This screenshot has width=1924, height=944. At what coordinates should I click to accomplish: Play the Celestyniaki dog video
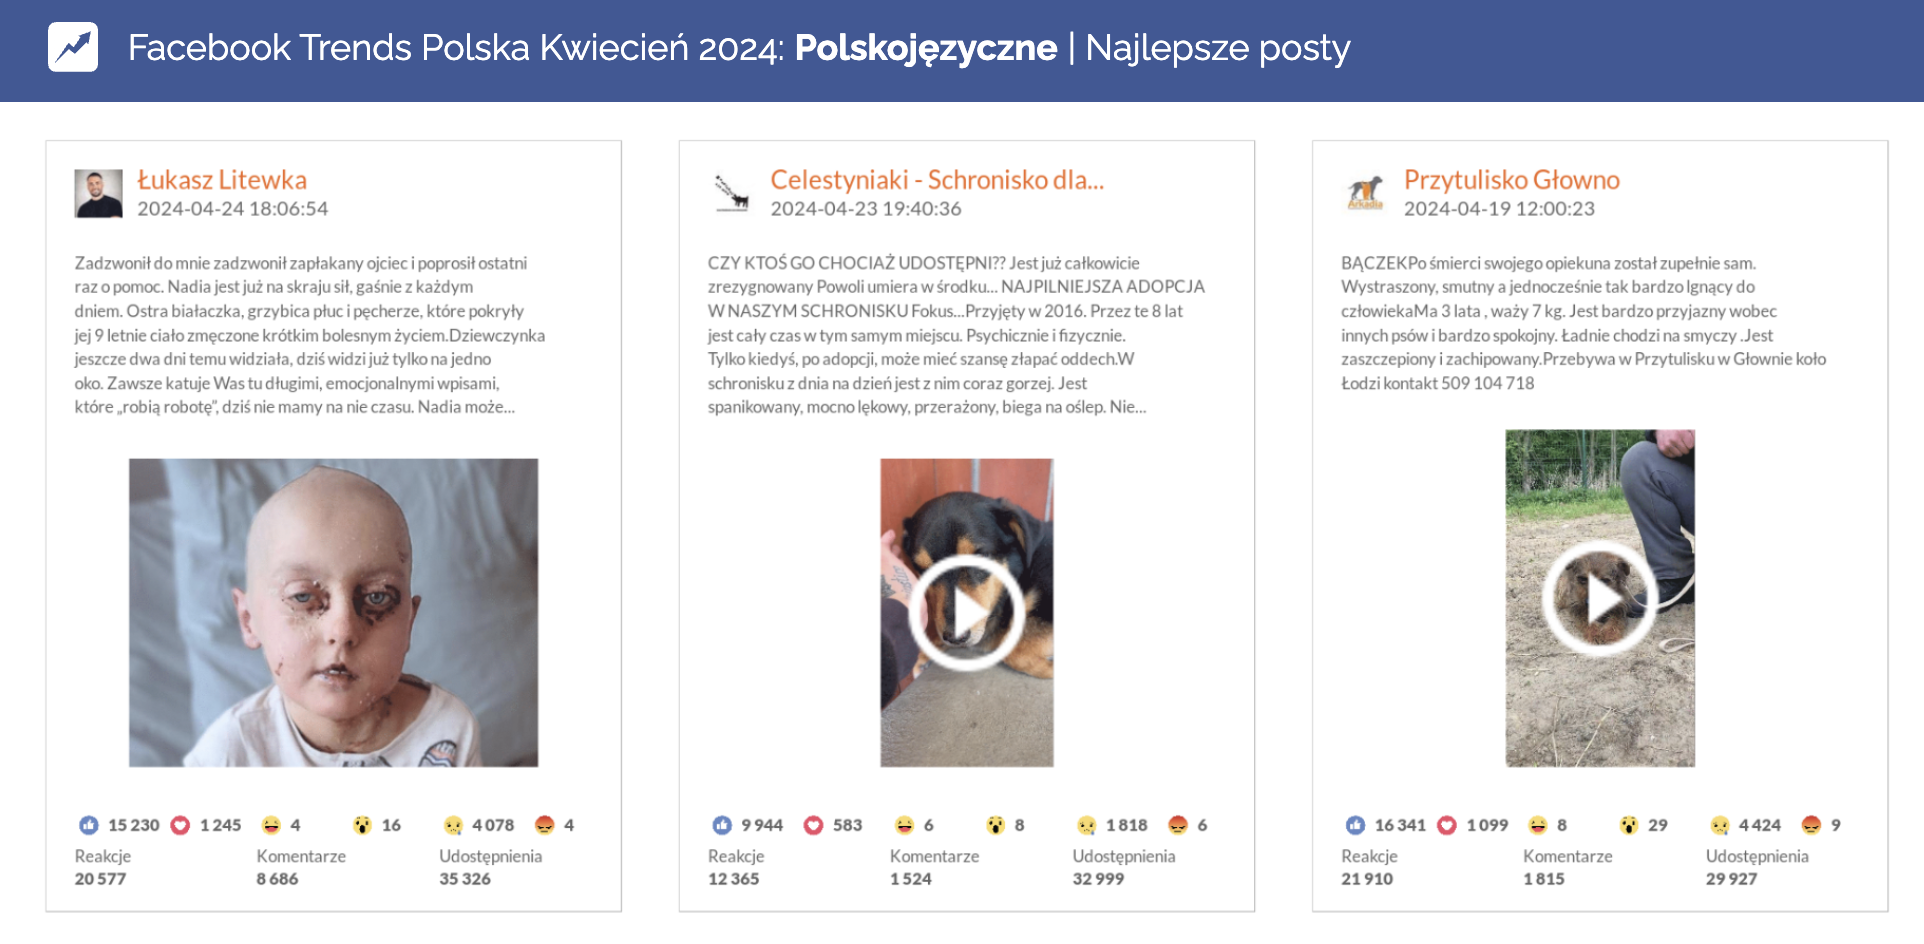tap(967, 612)
